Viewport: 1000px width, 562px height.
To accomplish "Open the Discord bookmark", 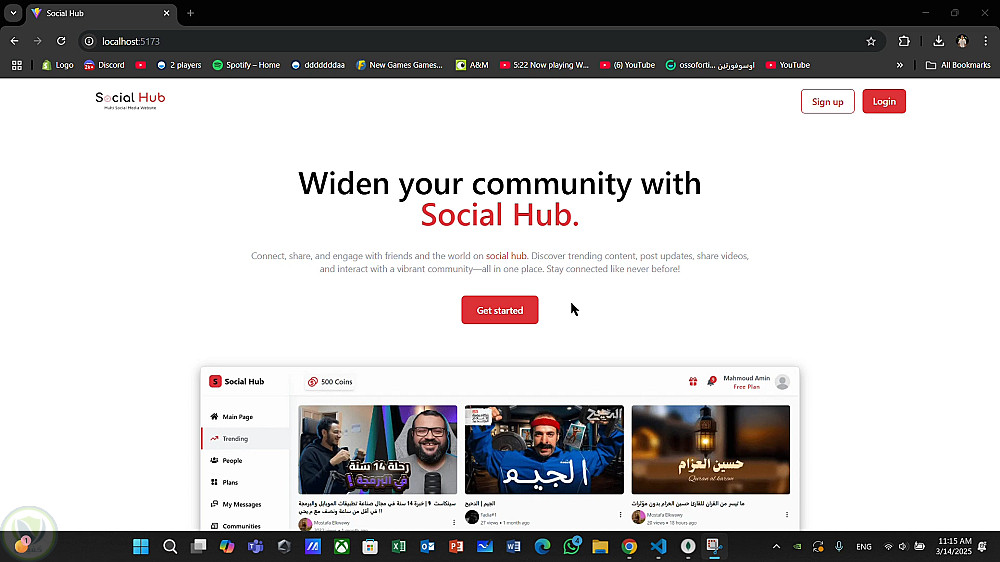I will 105,65.
